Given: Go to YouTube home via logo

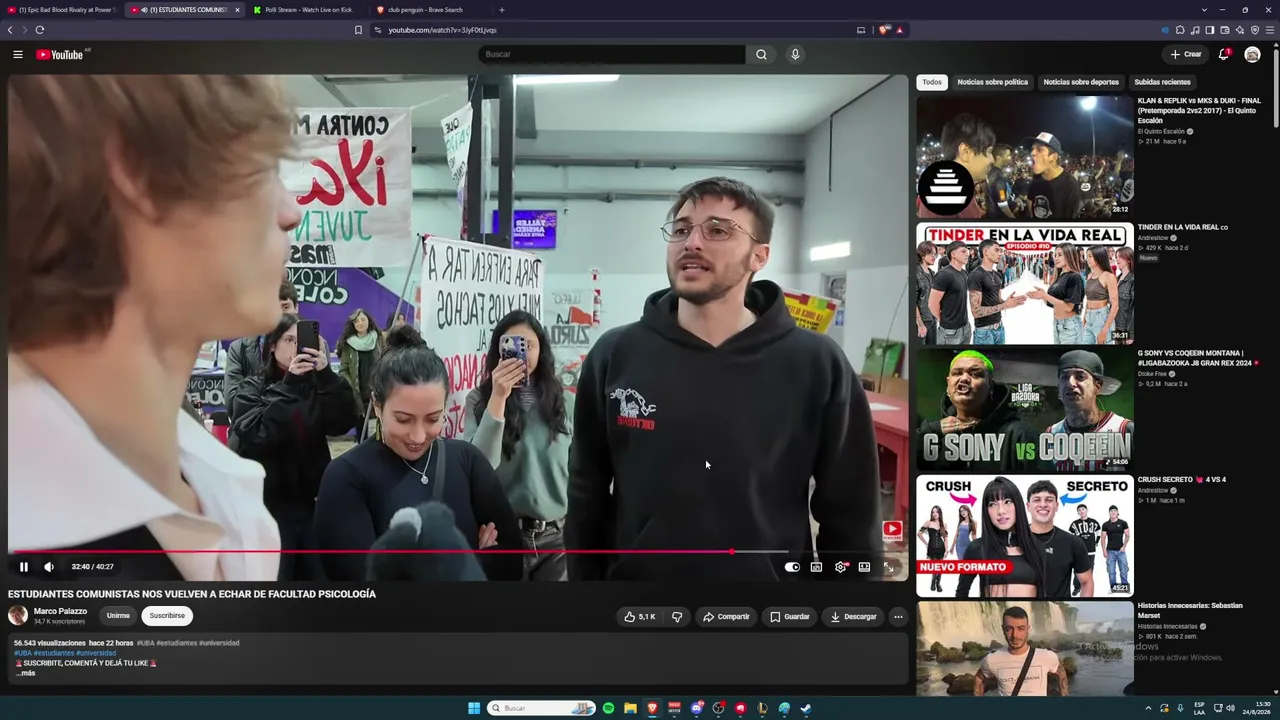Looking at the screenshot, I should (x=60, y=54).
